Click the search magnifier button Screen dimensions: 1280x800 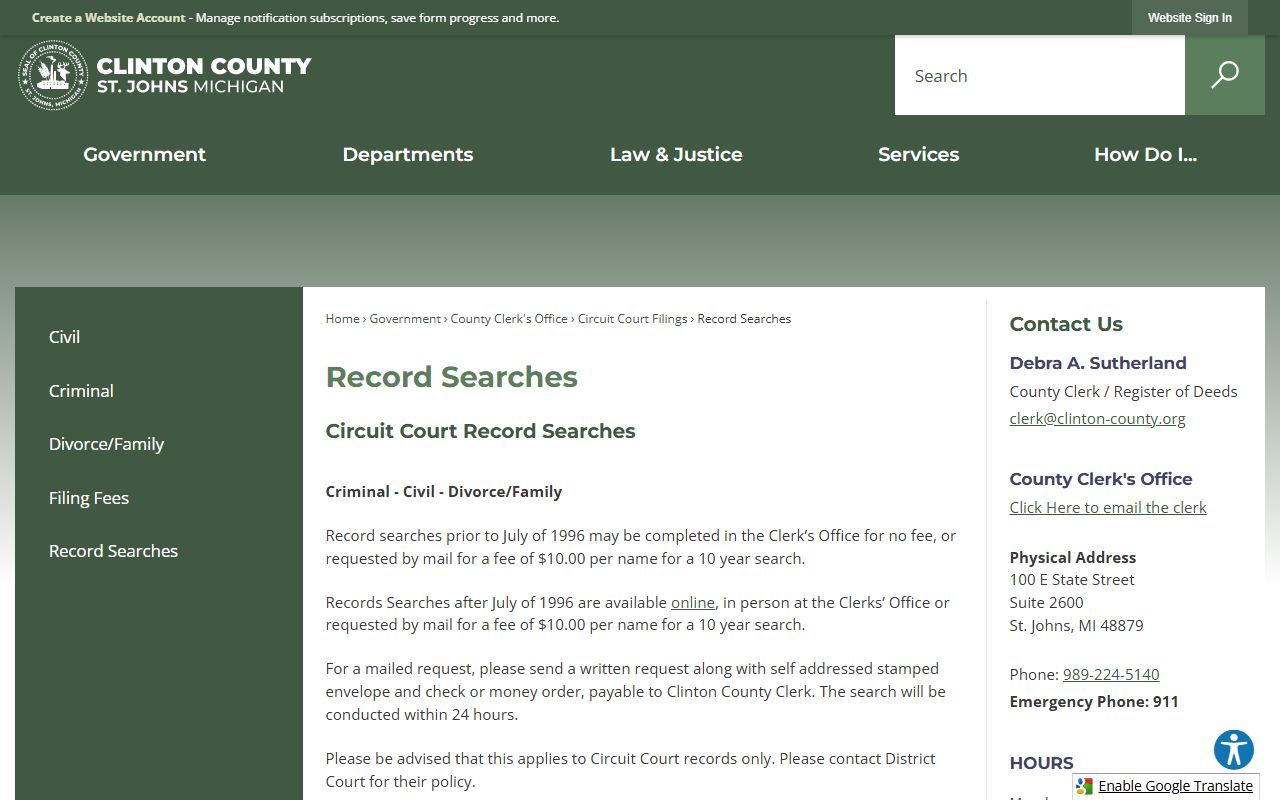pyautogui.click(x=1225, y=75)
